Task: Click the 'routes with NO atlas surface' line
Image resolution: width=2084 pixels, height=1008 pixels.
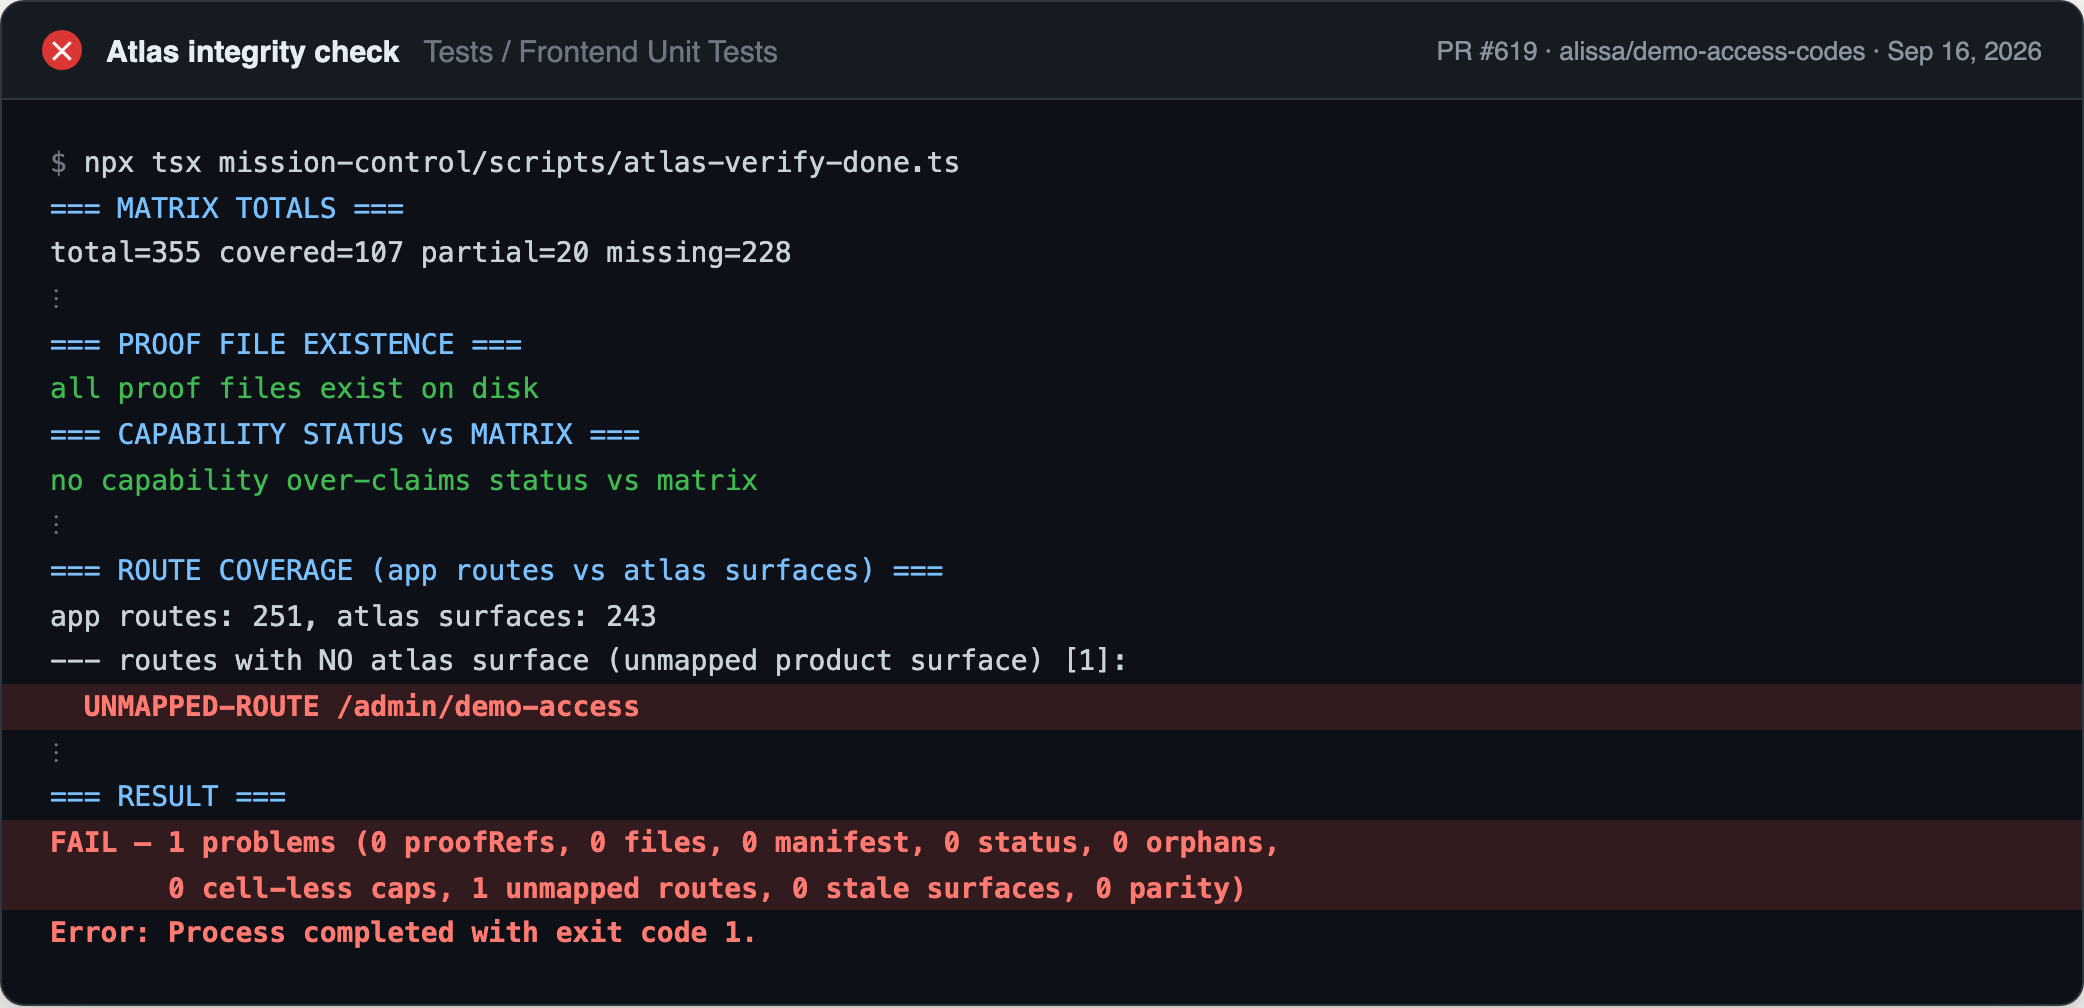Action: 588,660
